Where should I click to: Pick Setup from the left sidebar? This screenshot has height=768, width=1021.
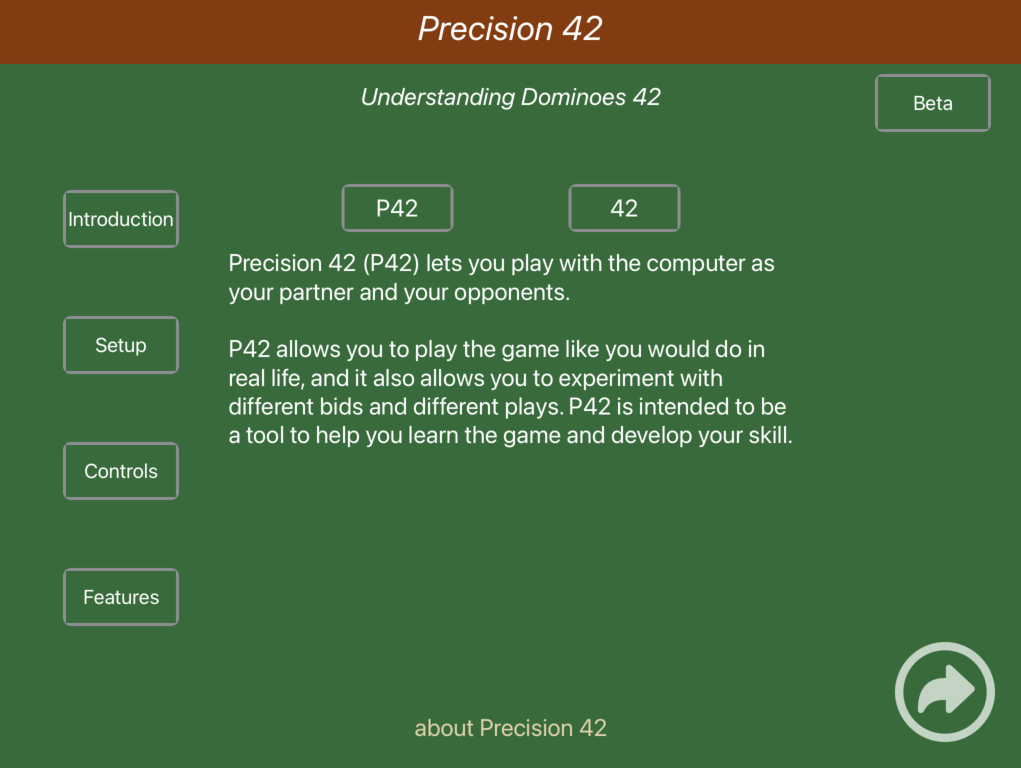click(121, 345)
